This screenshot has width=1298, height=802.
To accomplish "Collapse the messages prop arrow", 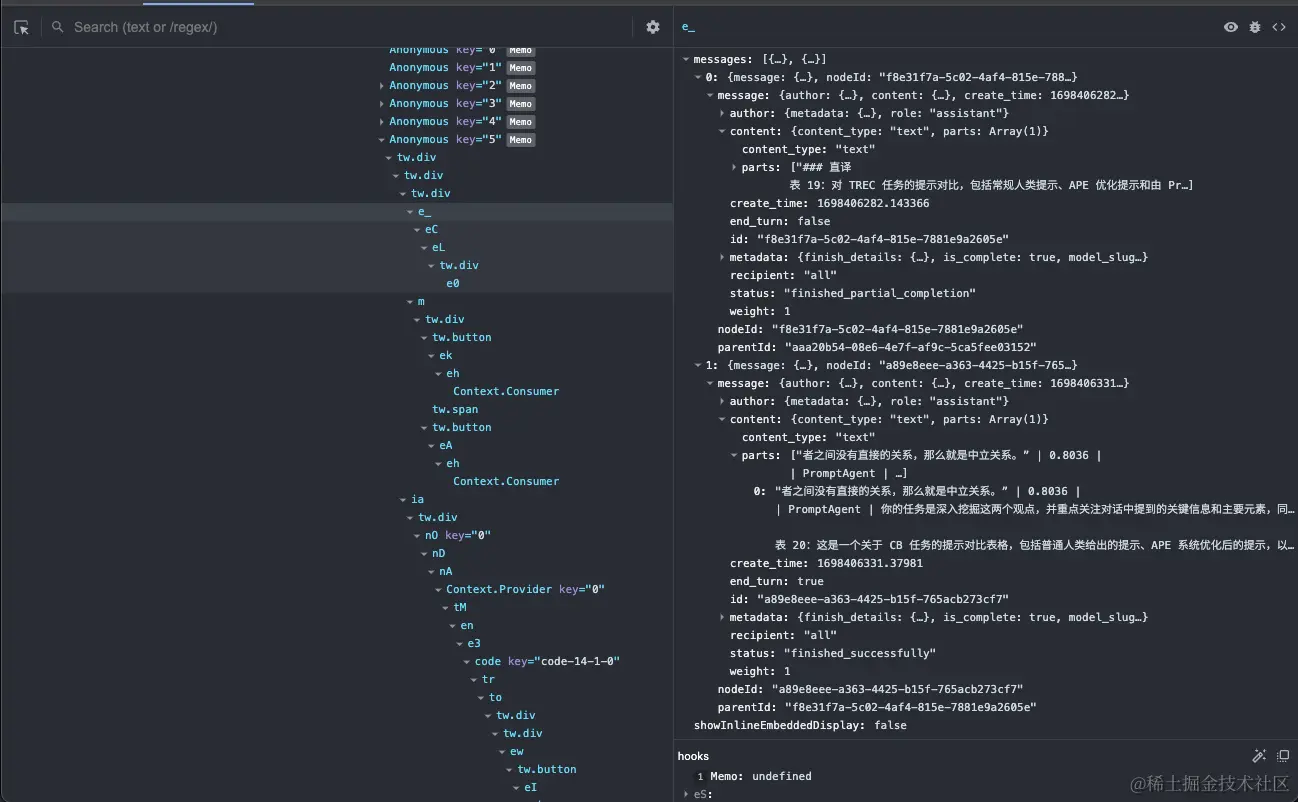I will [x=686, y=60].
